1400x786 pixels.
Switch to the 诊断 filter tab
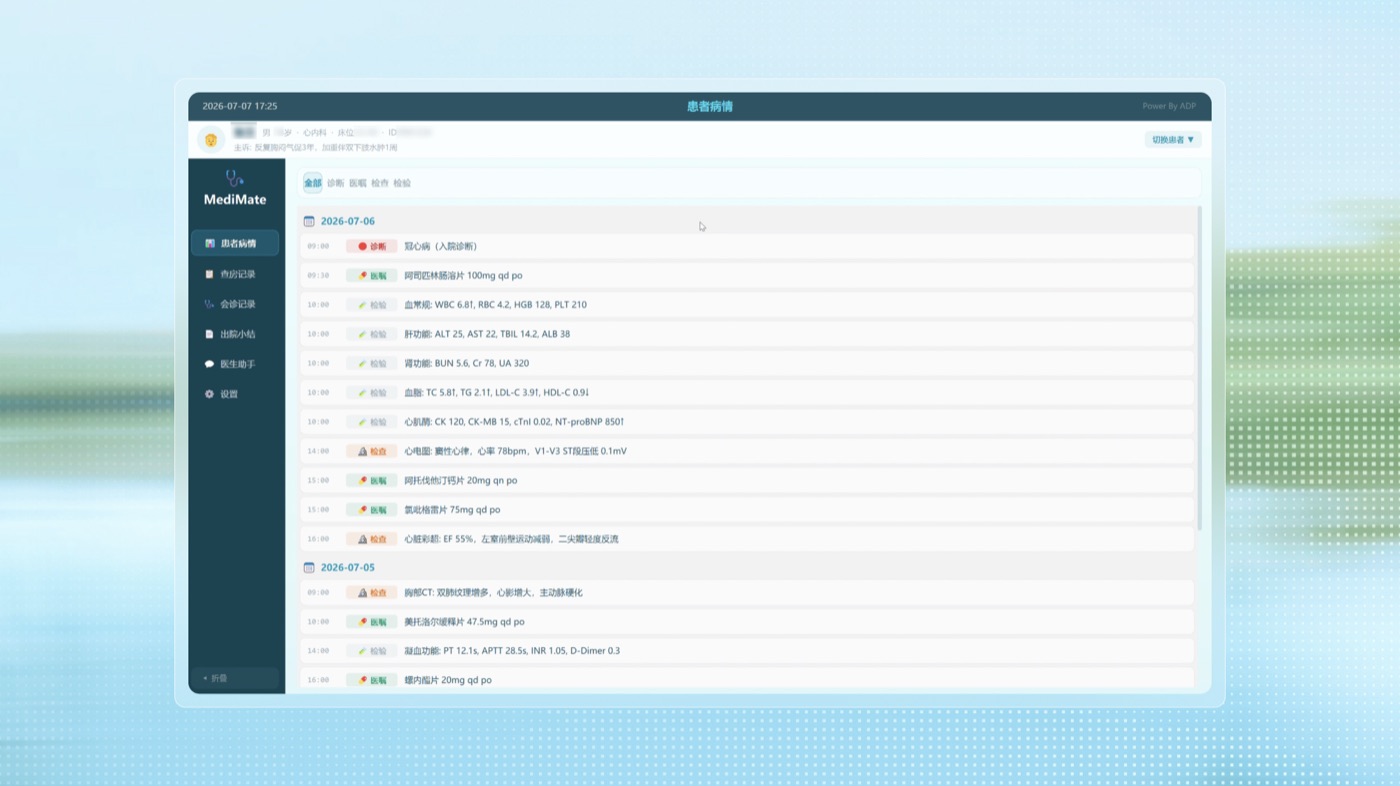335,183
